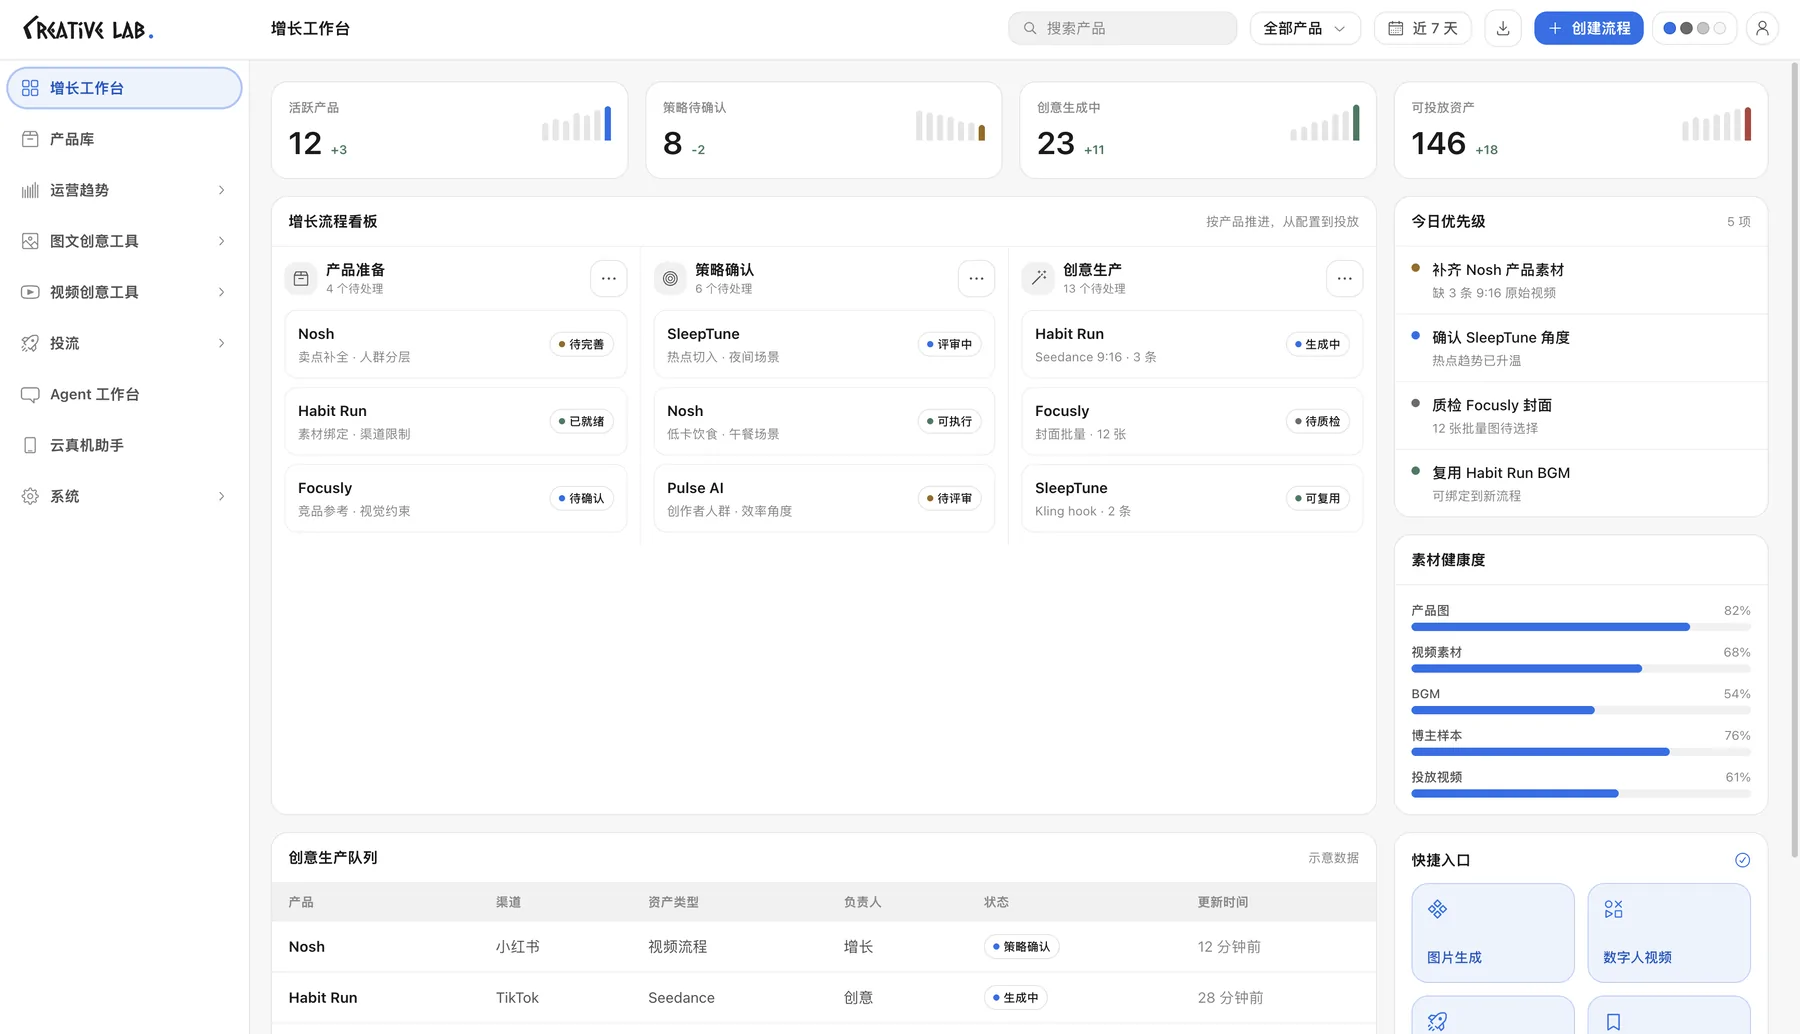The height and width of the screenshot is (1034, 1800).
Task: Click the 运营趋势 bar chart icon
Action: [x=30, y=190]
